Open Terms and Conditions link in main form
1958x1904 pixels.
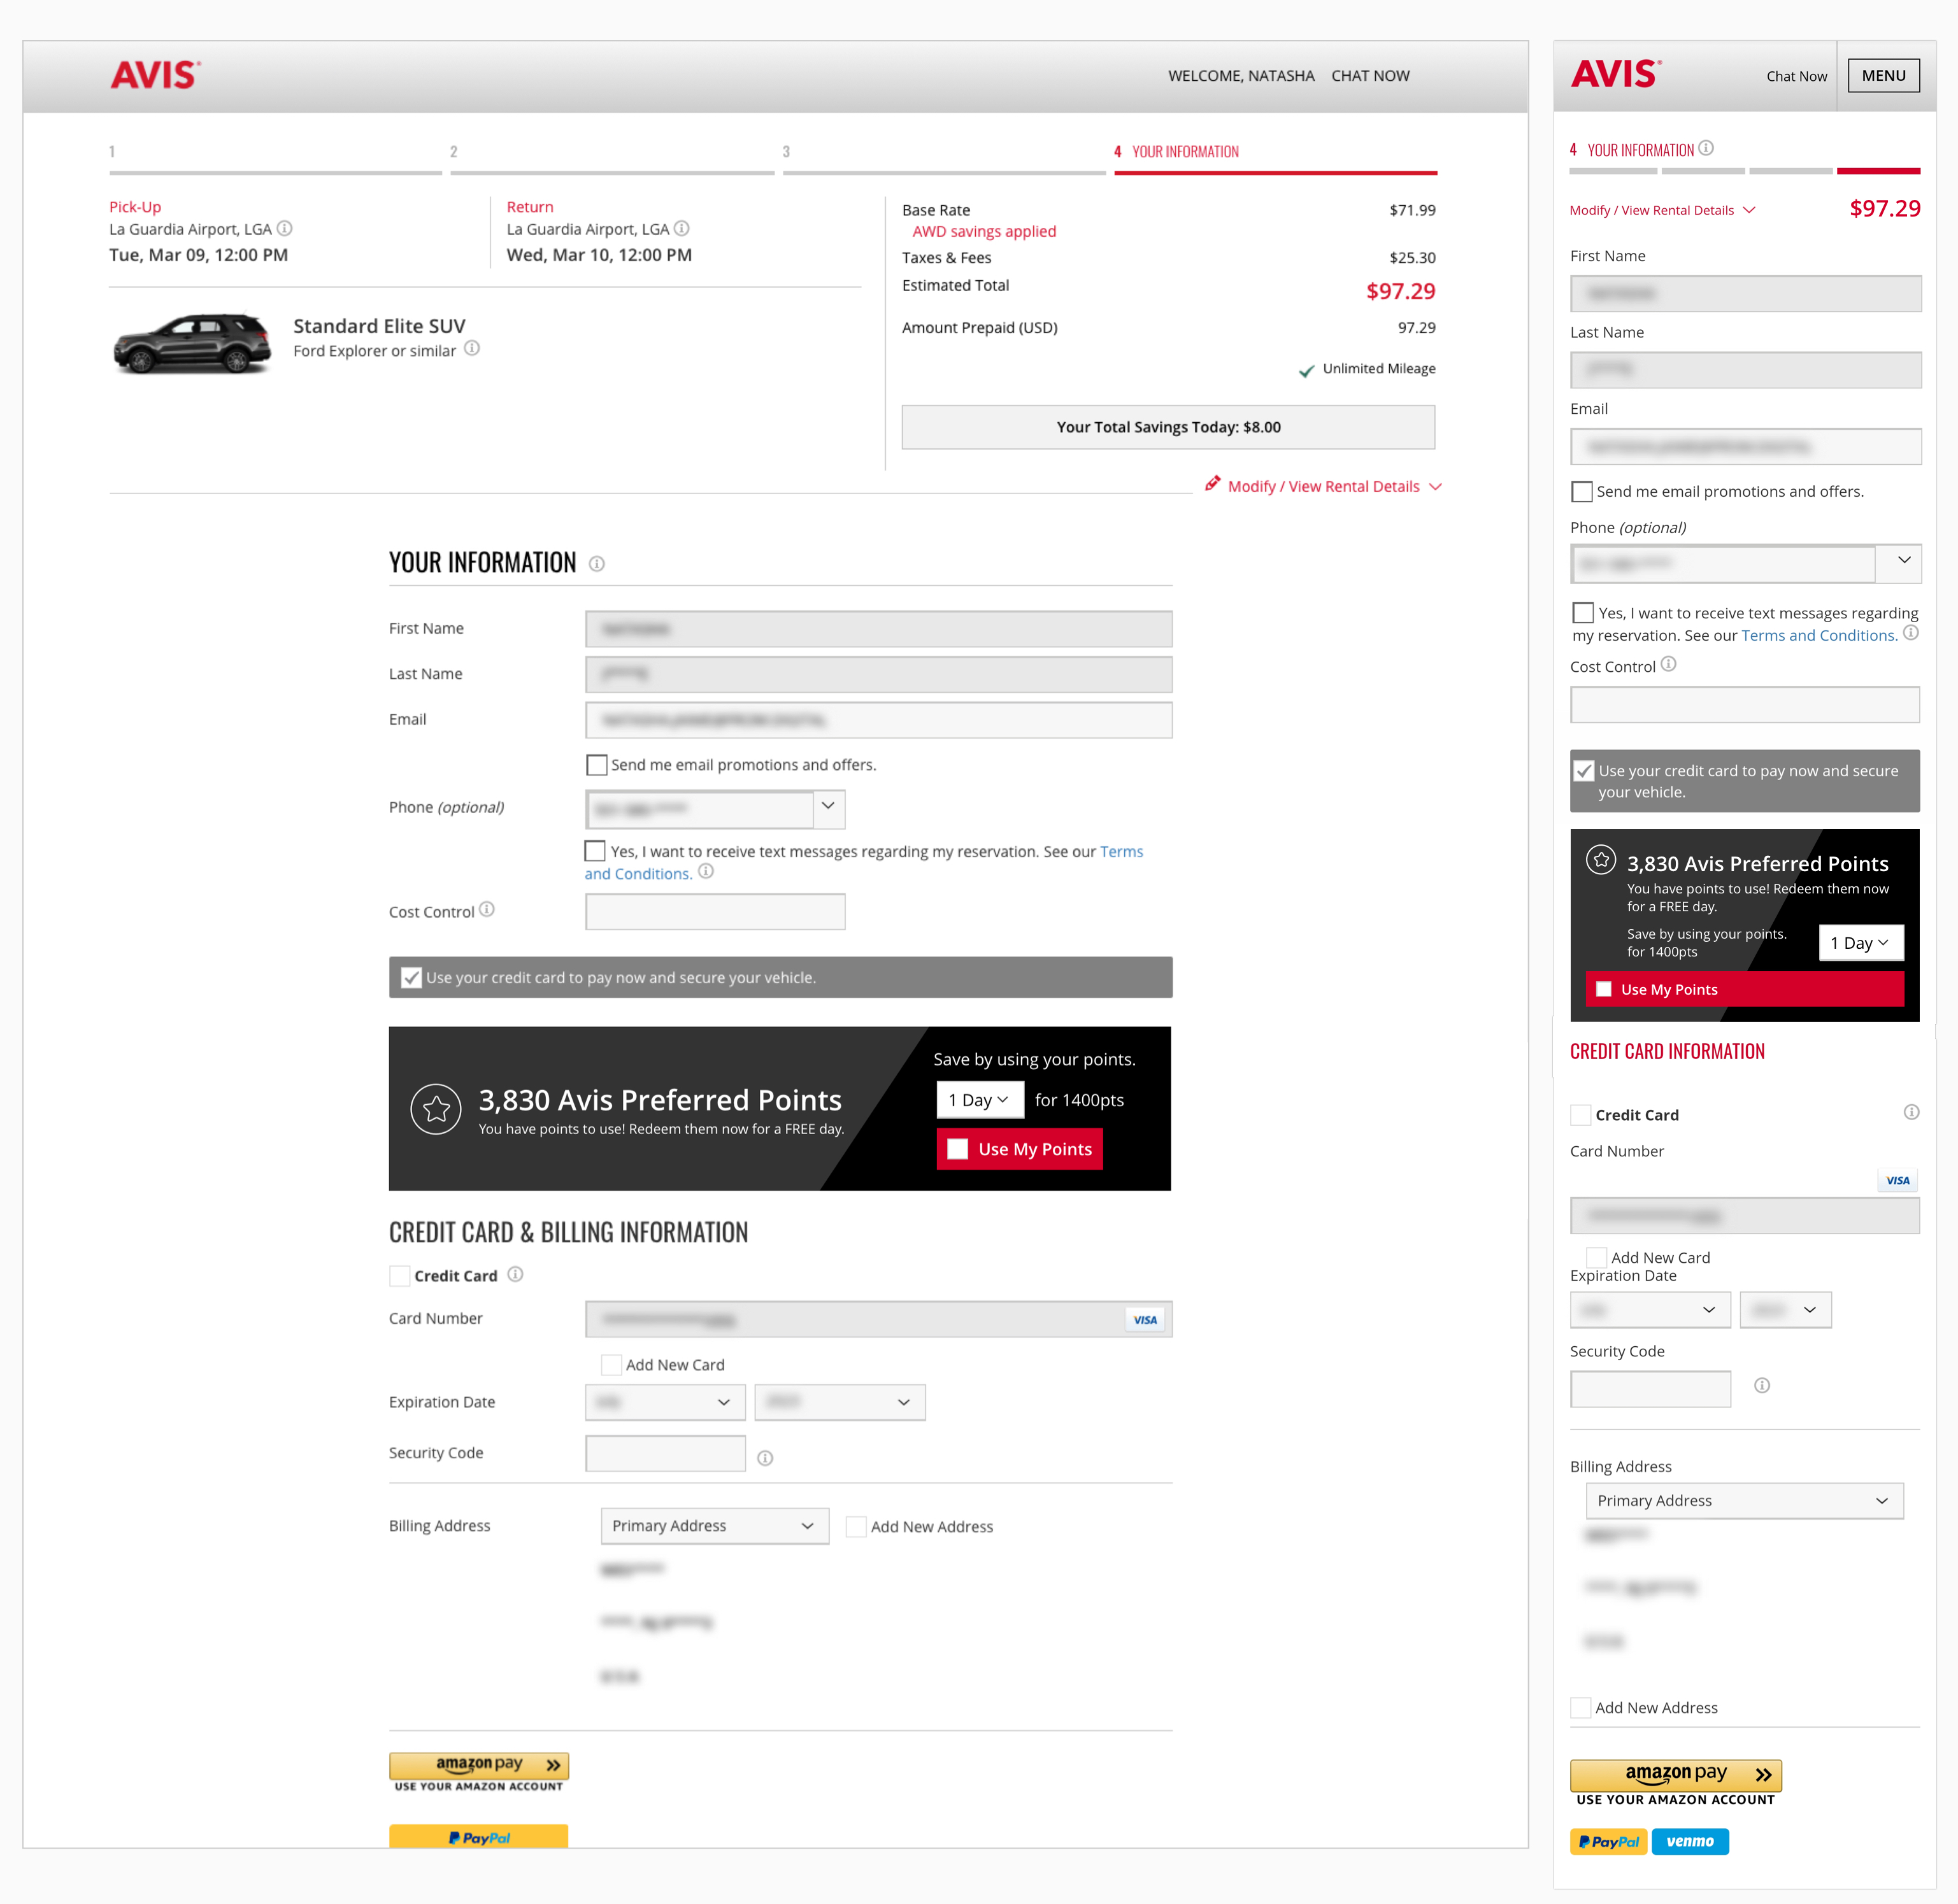click(x=1121, y=852)
